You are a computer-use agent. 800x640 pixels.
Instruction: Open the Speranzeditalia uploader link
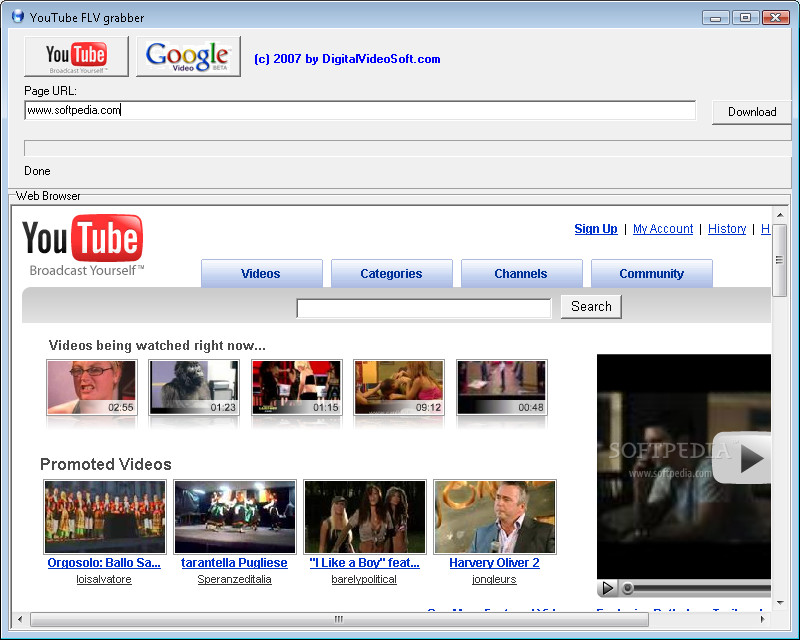pyautogui.click(x=234, y=579)
